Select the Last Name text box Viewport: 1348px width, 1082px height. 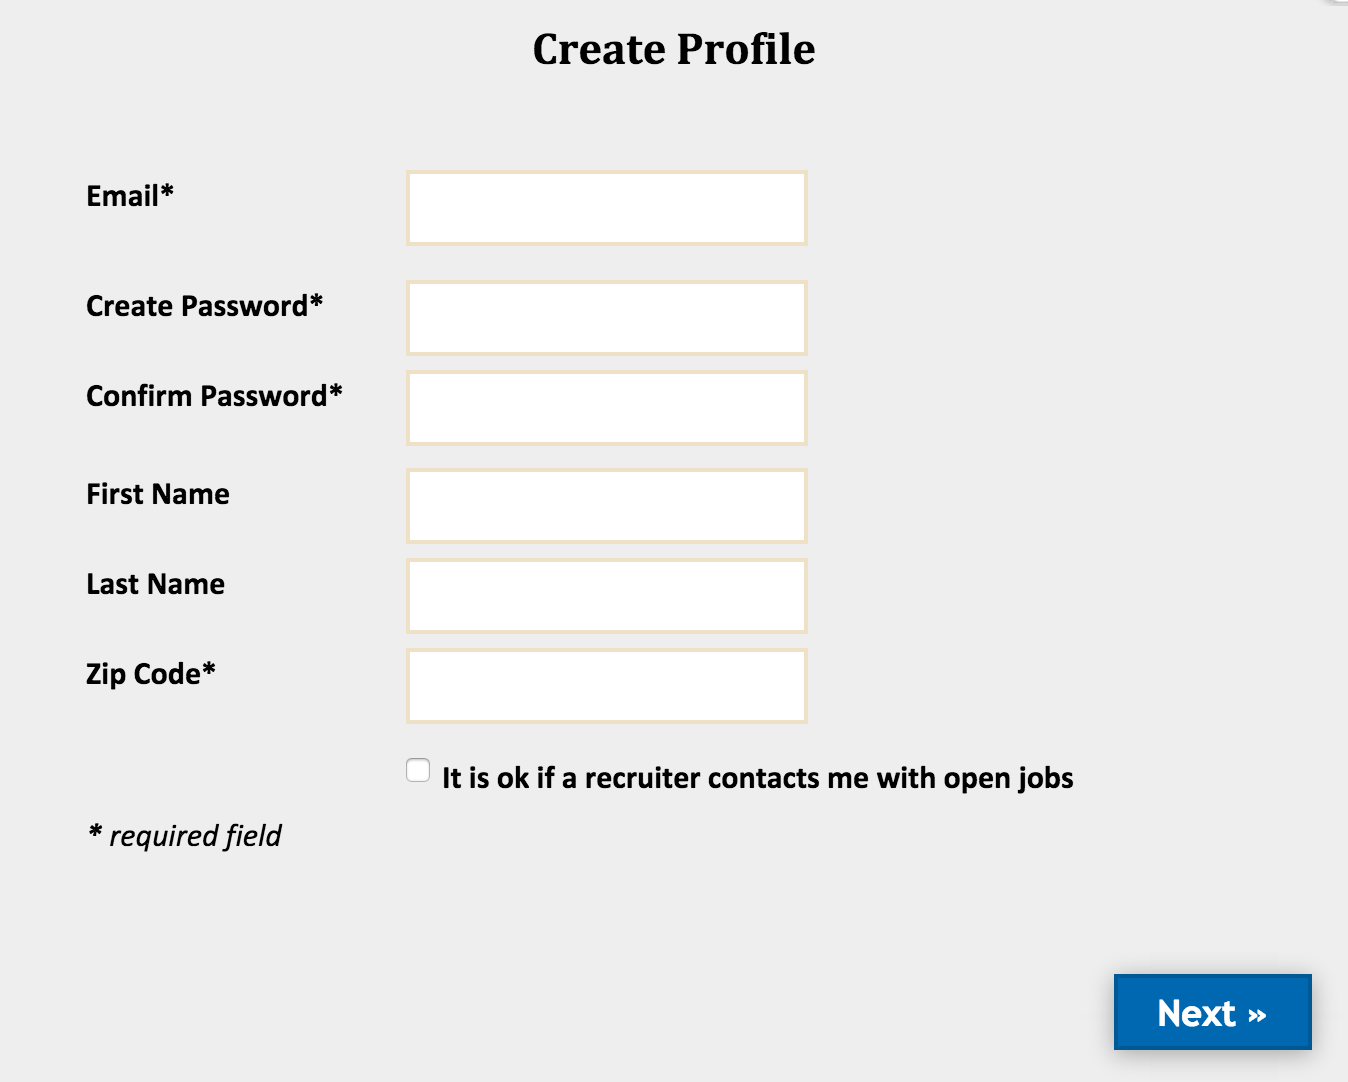[x=605, y=595]
